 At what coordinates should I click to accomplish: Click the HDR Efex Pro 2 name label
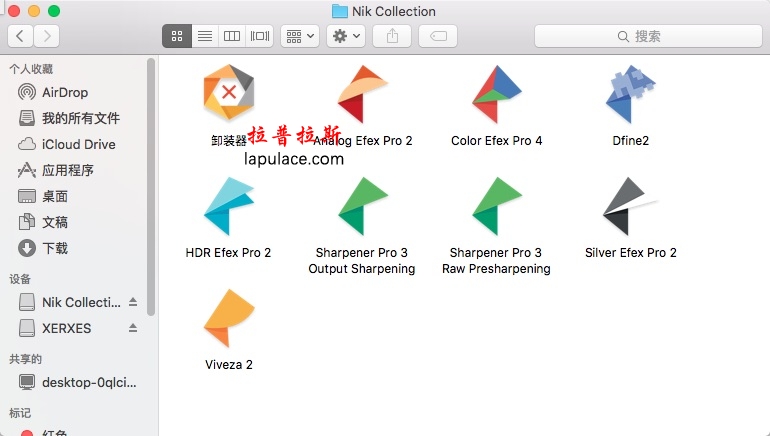228,253
